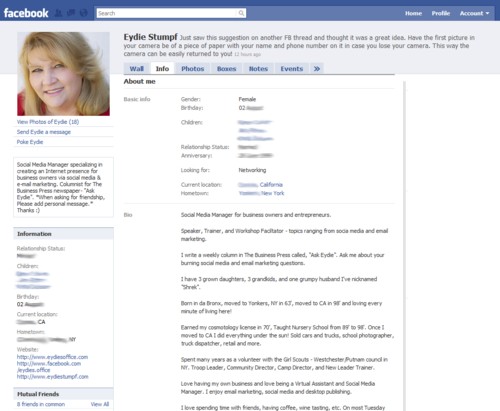
Task: Visit the www.eydiestumpf.com link
Action: 53,377
